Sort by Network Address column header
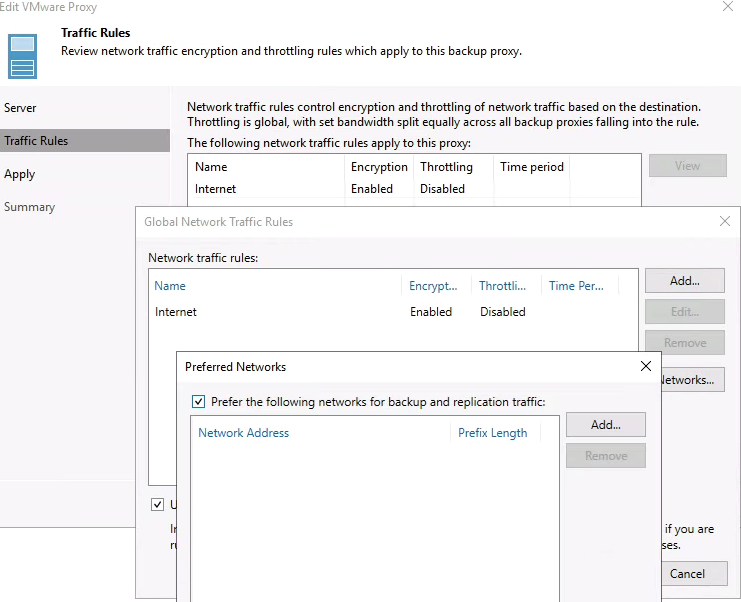The height and width of the screenshot is (602, 741). pyautogui.click(x=243, y=433)
